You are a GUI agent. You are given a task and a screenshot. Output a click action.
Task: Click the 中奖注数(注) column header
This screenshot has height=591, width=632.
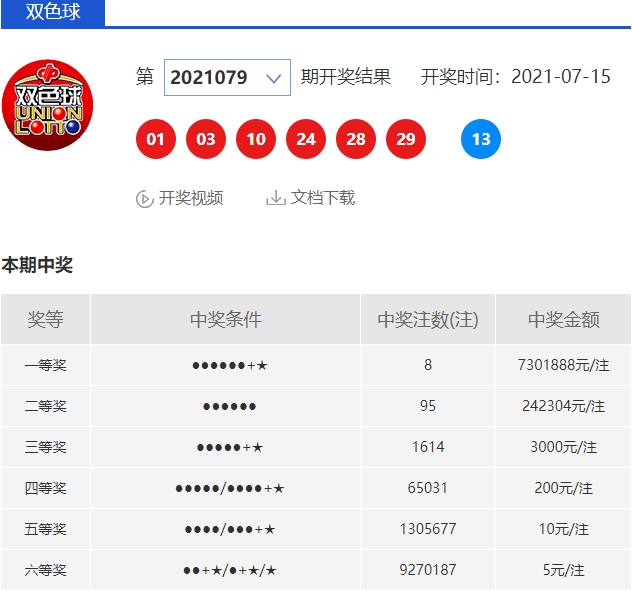coord(428,320)
